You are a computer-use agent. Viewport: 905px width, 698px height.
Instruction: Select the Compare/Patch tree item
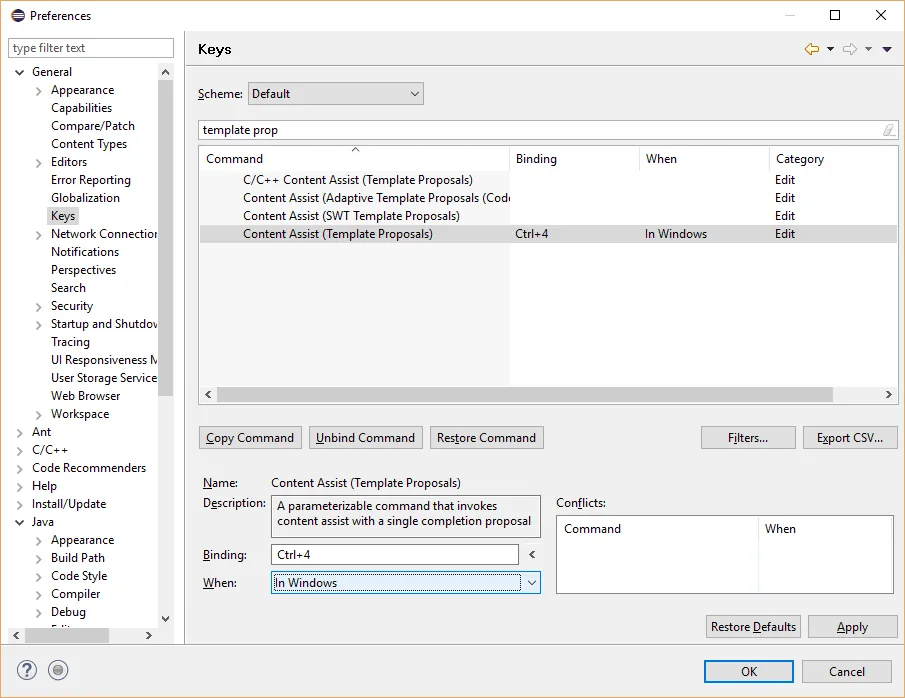click(x=93, y=126)
